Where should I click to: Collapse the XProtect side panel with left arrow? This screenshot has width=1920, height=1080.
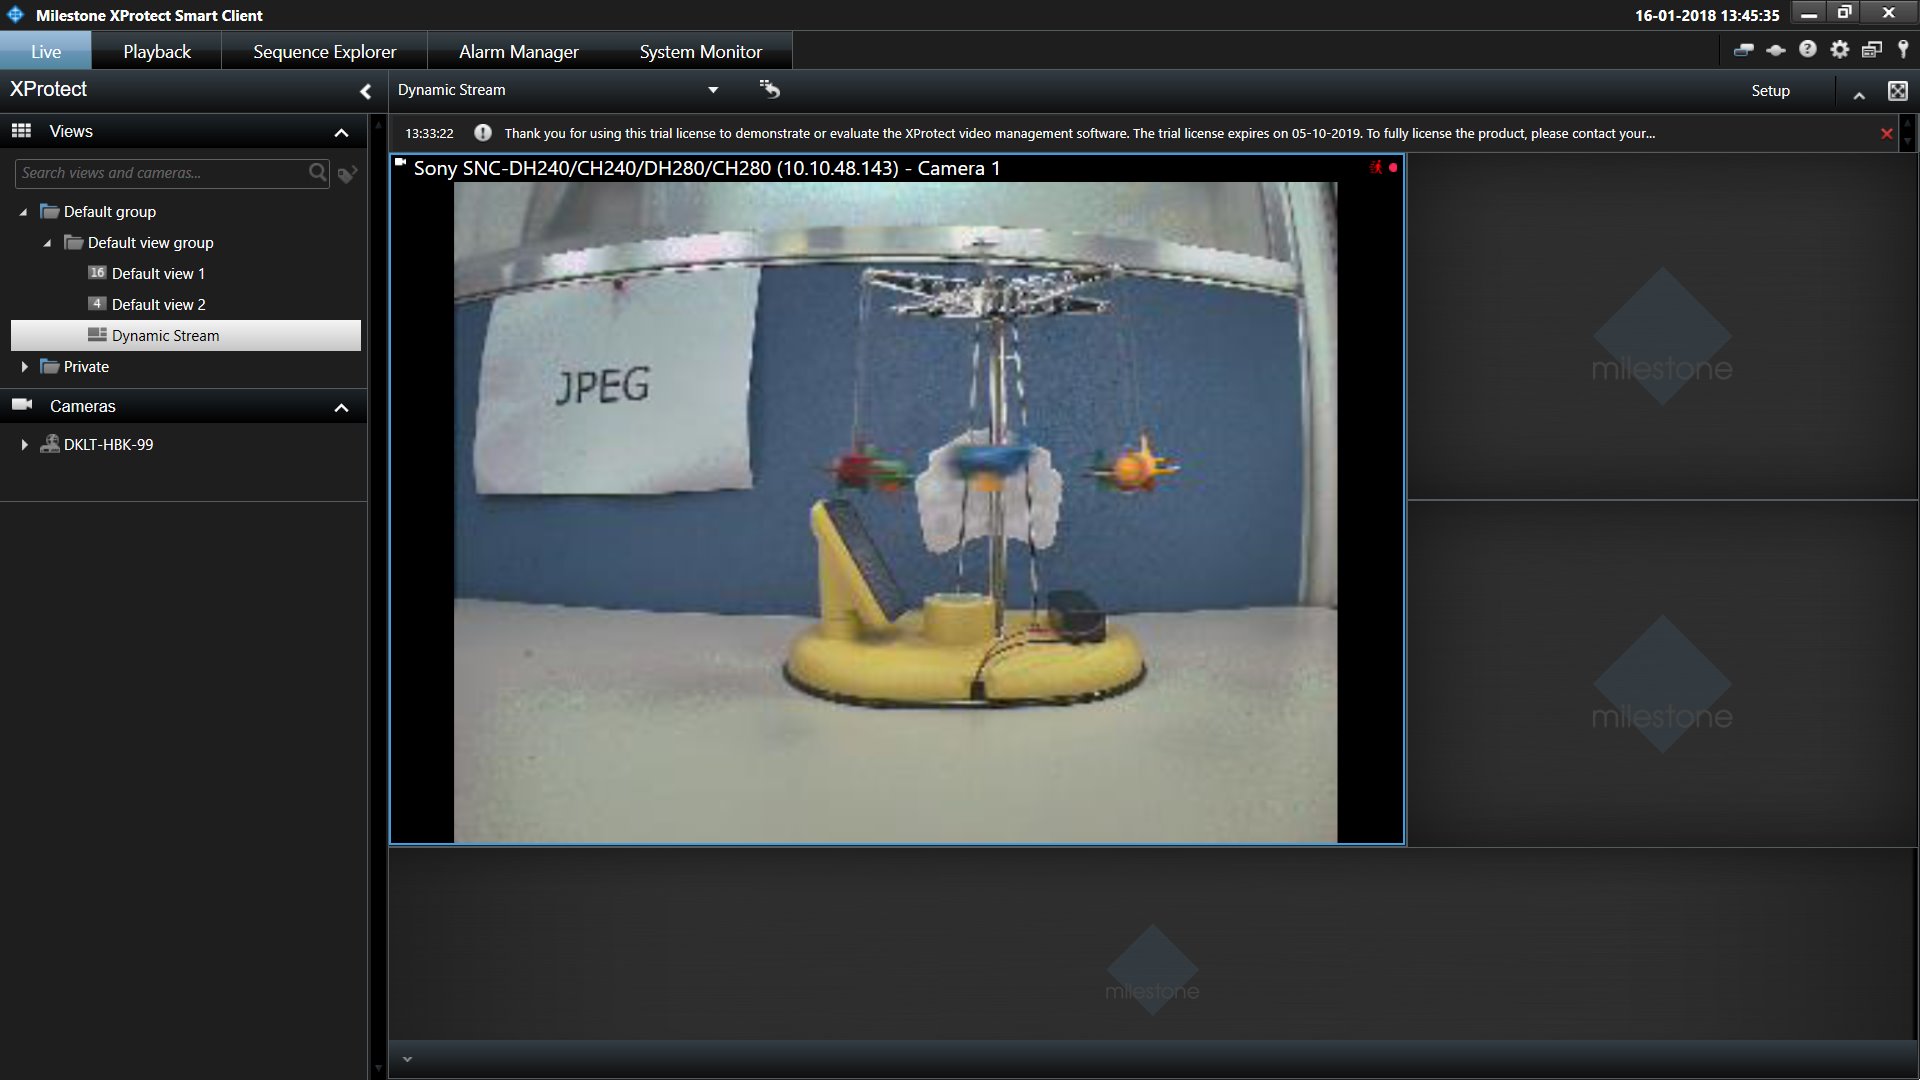(365, 91)
